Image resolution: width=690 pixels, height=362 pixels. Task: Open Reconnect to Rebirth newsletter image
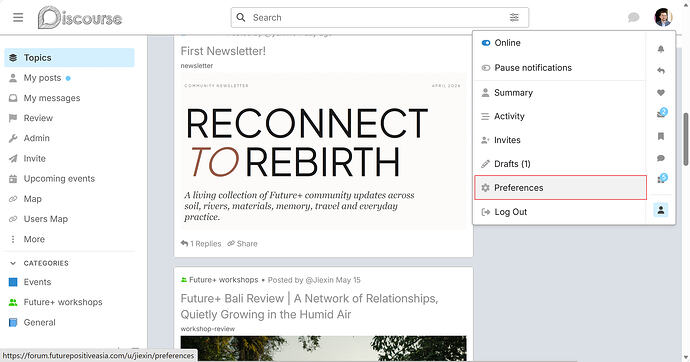pyautogui.click(x=323, y=151)
